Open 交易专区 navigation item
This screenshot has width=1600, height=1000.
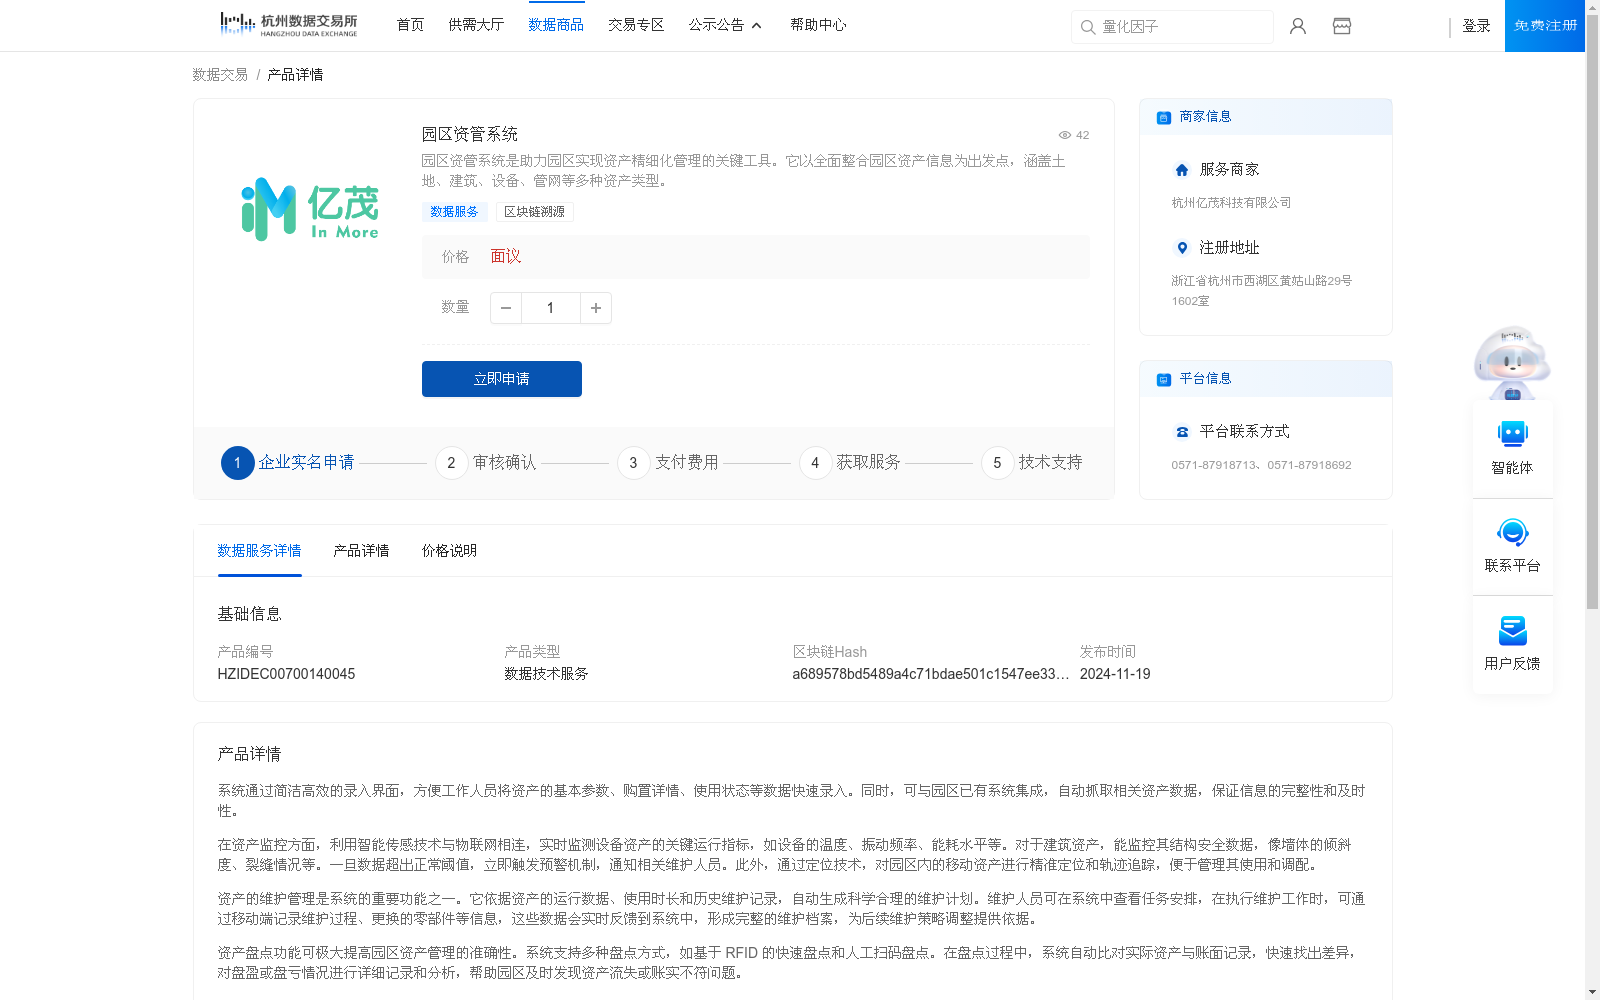(x=636, y=25)
